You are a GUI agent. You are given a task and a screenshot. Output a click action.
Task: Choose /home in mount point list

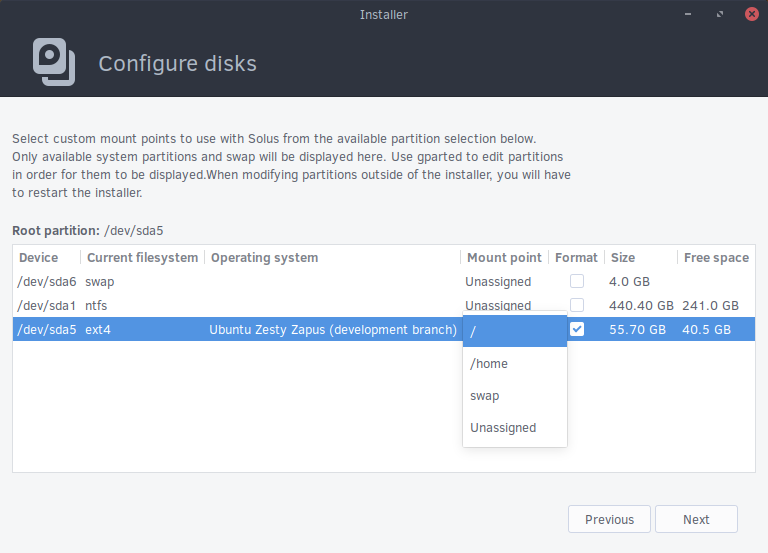pos(515,363)
